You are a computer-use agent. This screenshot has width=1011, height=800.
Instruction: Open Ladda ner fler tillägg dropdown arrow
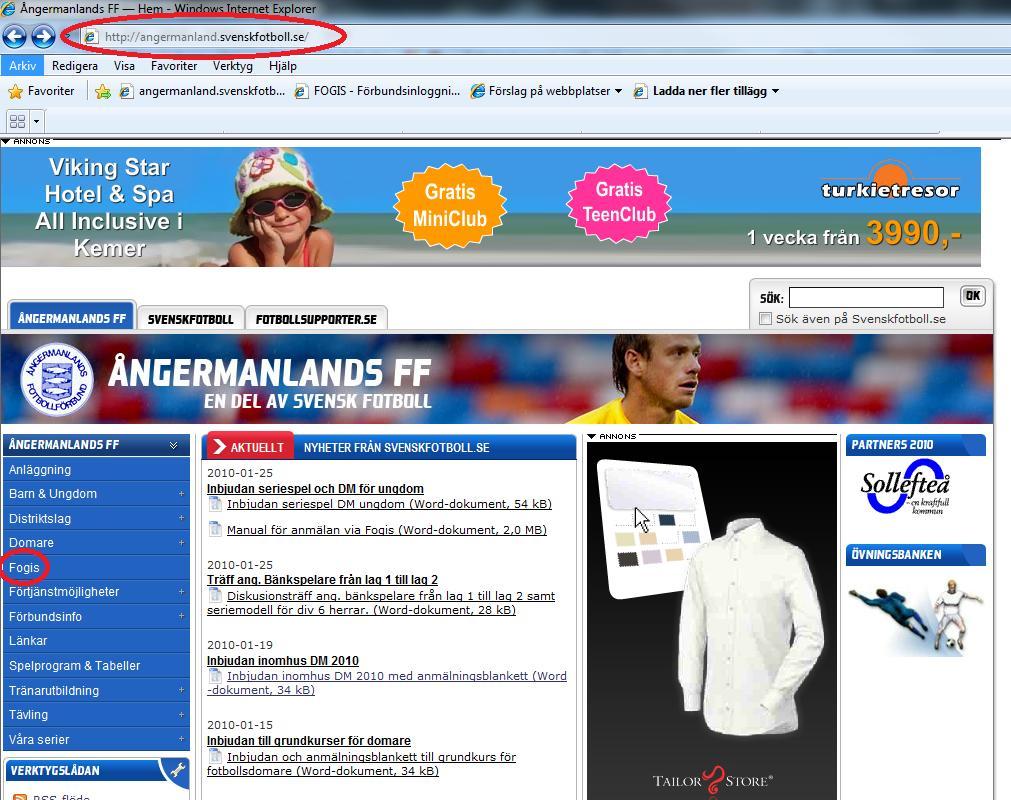tap(775, 91)
